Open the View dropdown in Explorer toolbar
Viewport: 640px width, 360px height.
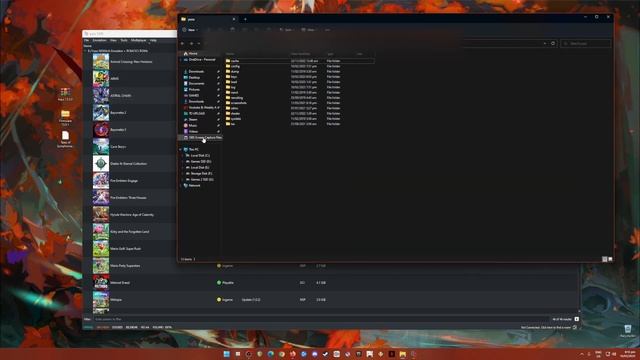point(309,30)
